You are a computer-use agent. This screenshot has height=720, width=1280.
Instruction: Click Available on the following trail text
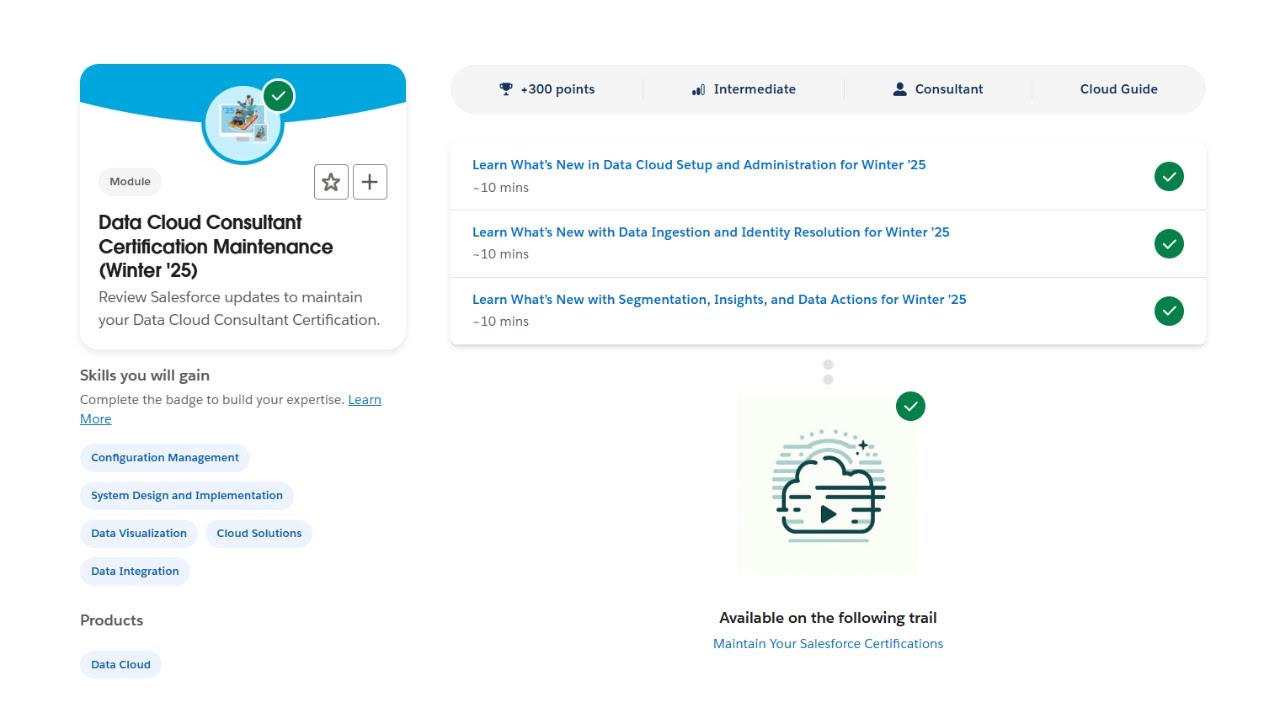pyautogui.click(x=828, y=618)
